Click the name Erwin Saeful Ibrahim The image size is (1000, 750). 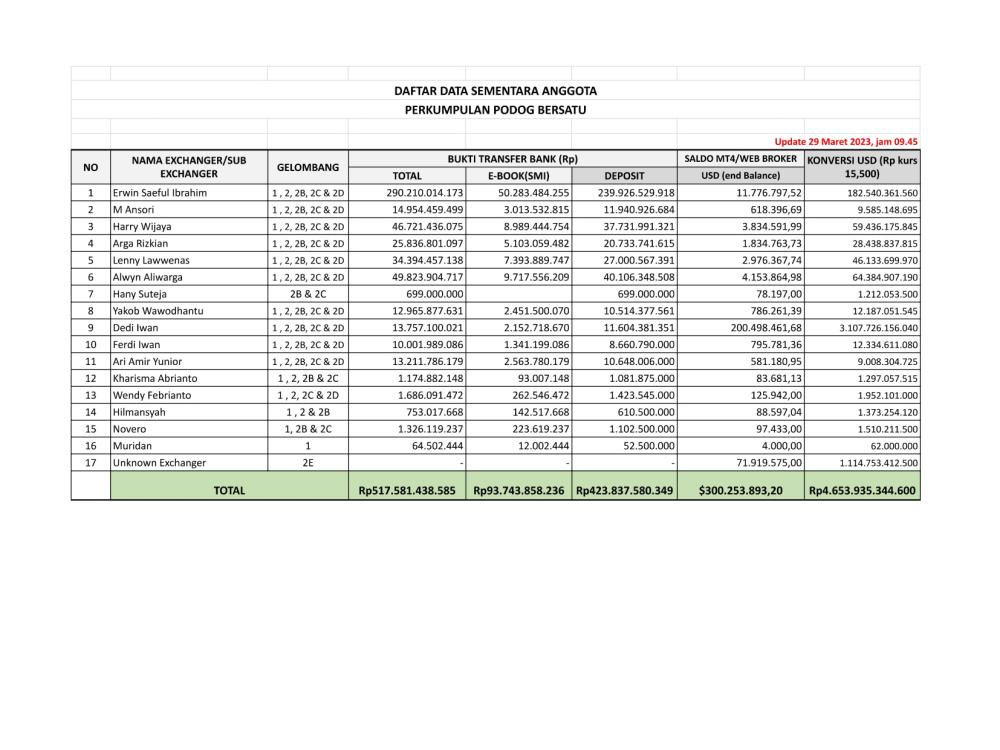[x=160, y=193]
